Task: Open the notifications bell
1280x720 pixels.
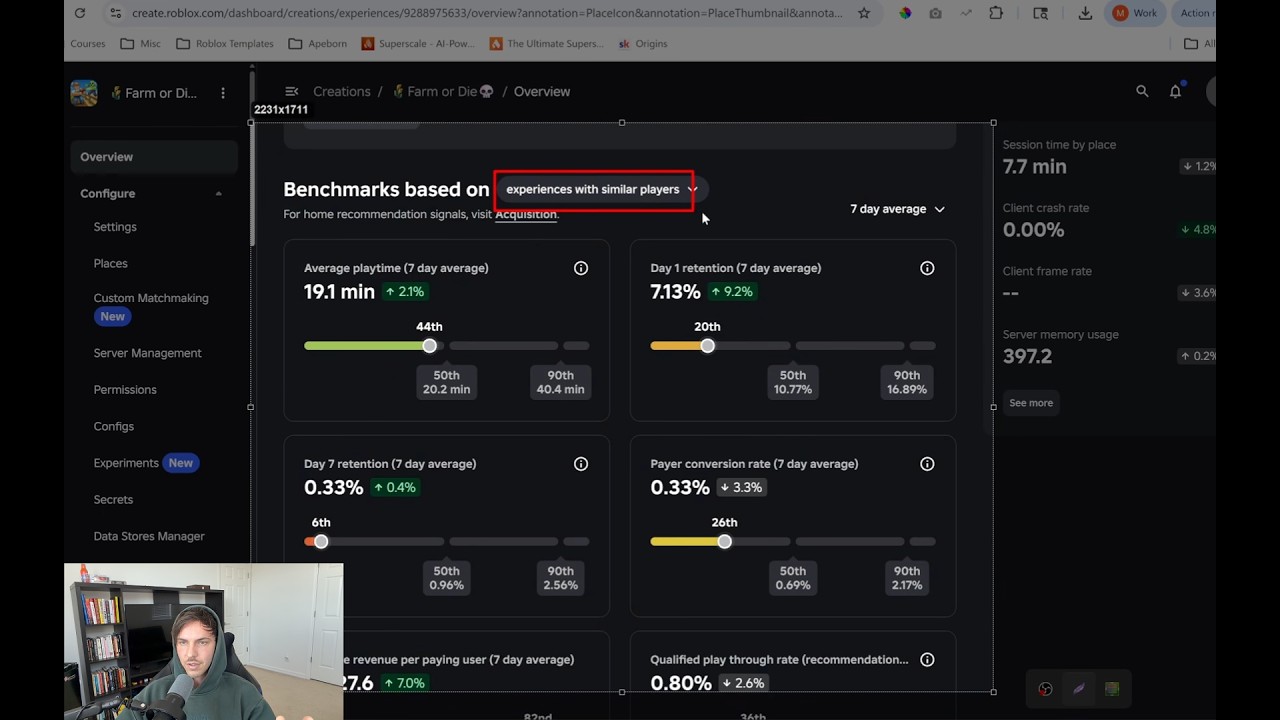Action: tap(1176, 91)
